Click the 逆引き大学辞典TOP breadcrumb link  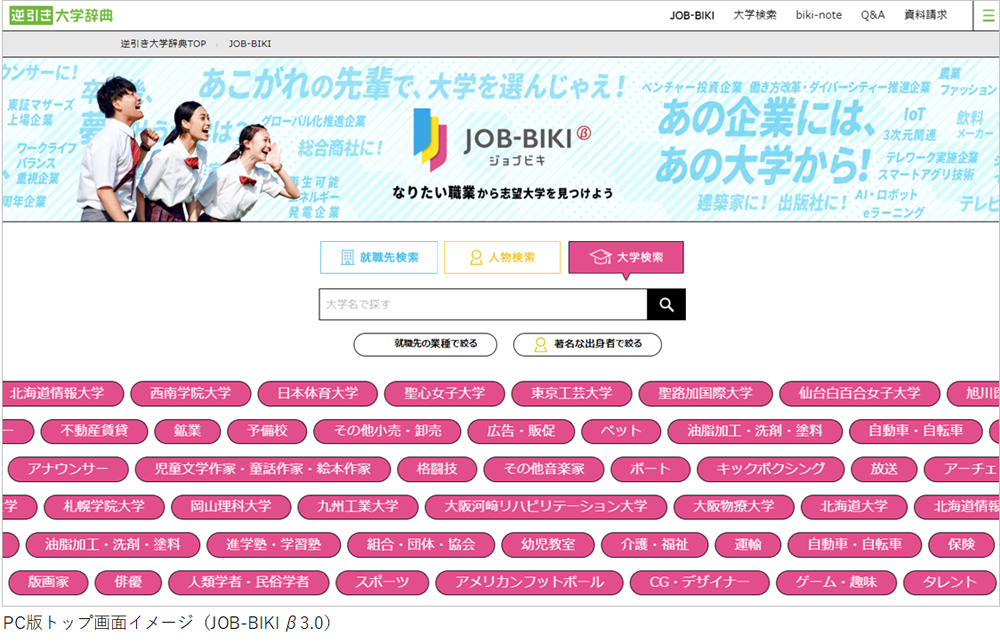click(163, 44)
